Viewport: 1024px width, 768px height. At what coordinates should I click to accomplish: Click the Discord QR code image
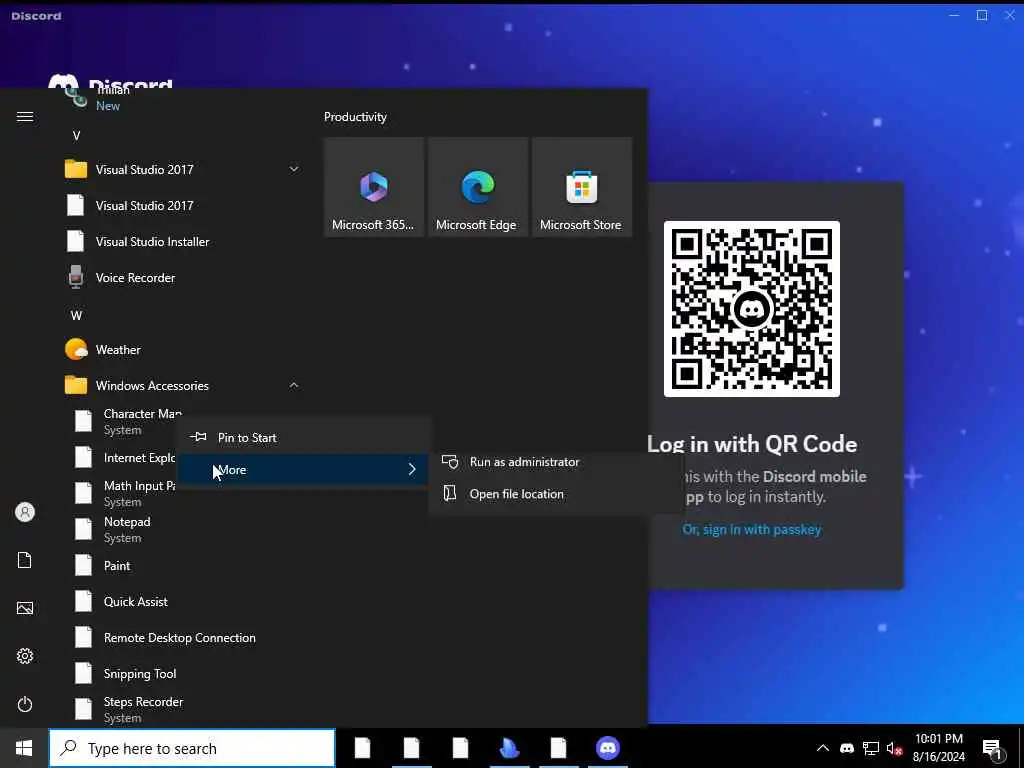click(752, 309)
